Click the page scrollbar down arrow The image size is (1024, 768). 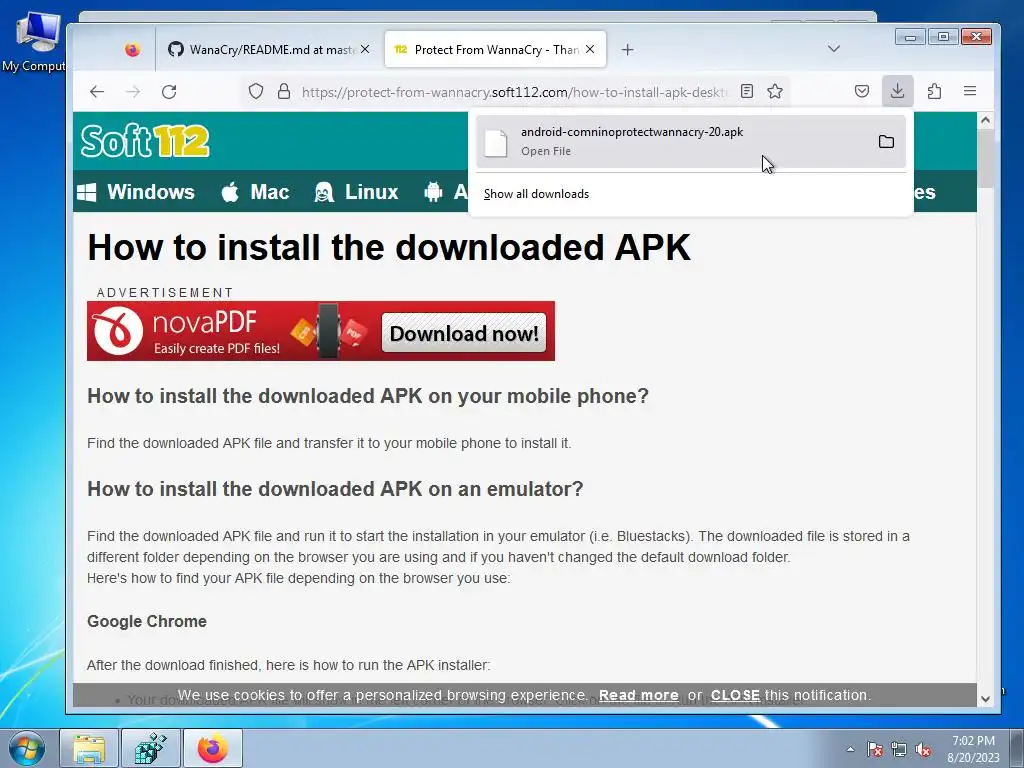click(x=985, y=699)
